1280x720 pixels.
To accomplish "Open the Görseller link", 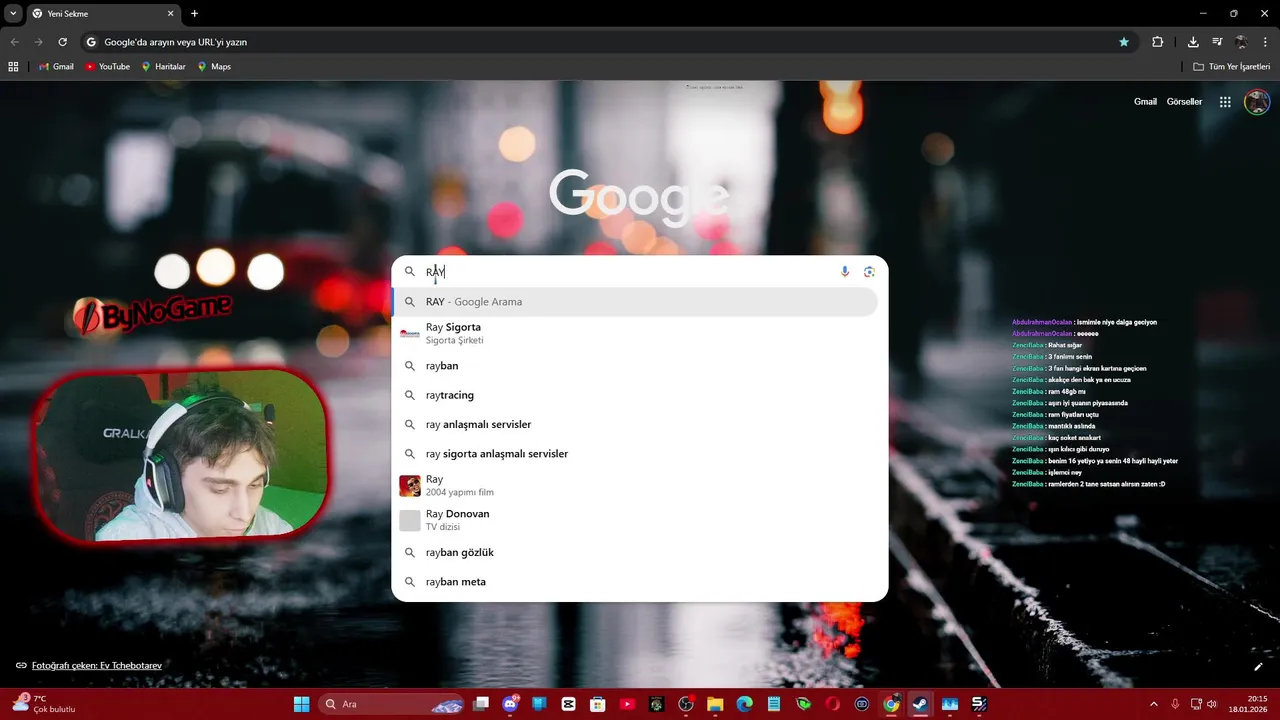I will tap(1184, 102).
